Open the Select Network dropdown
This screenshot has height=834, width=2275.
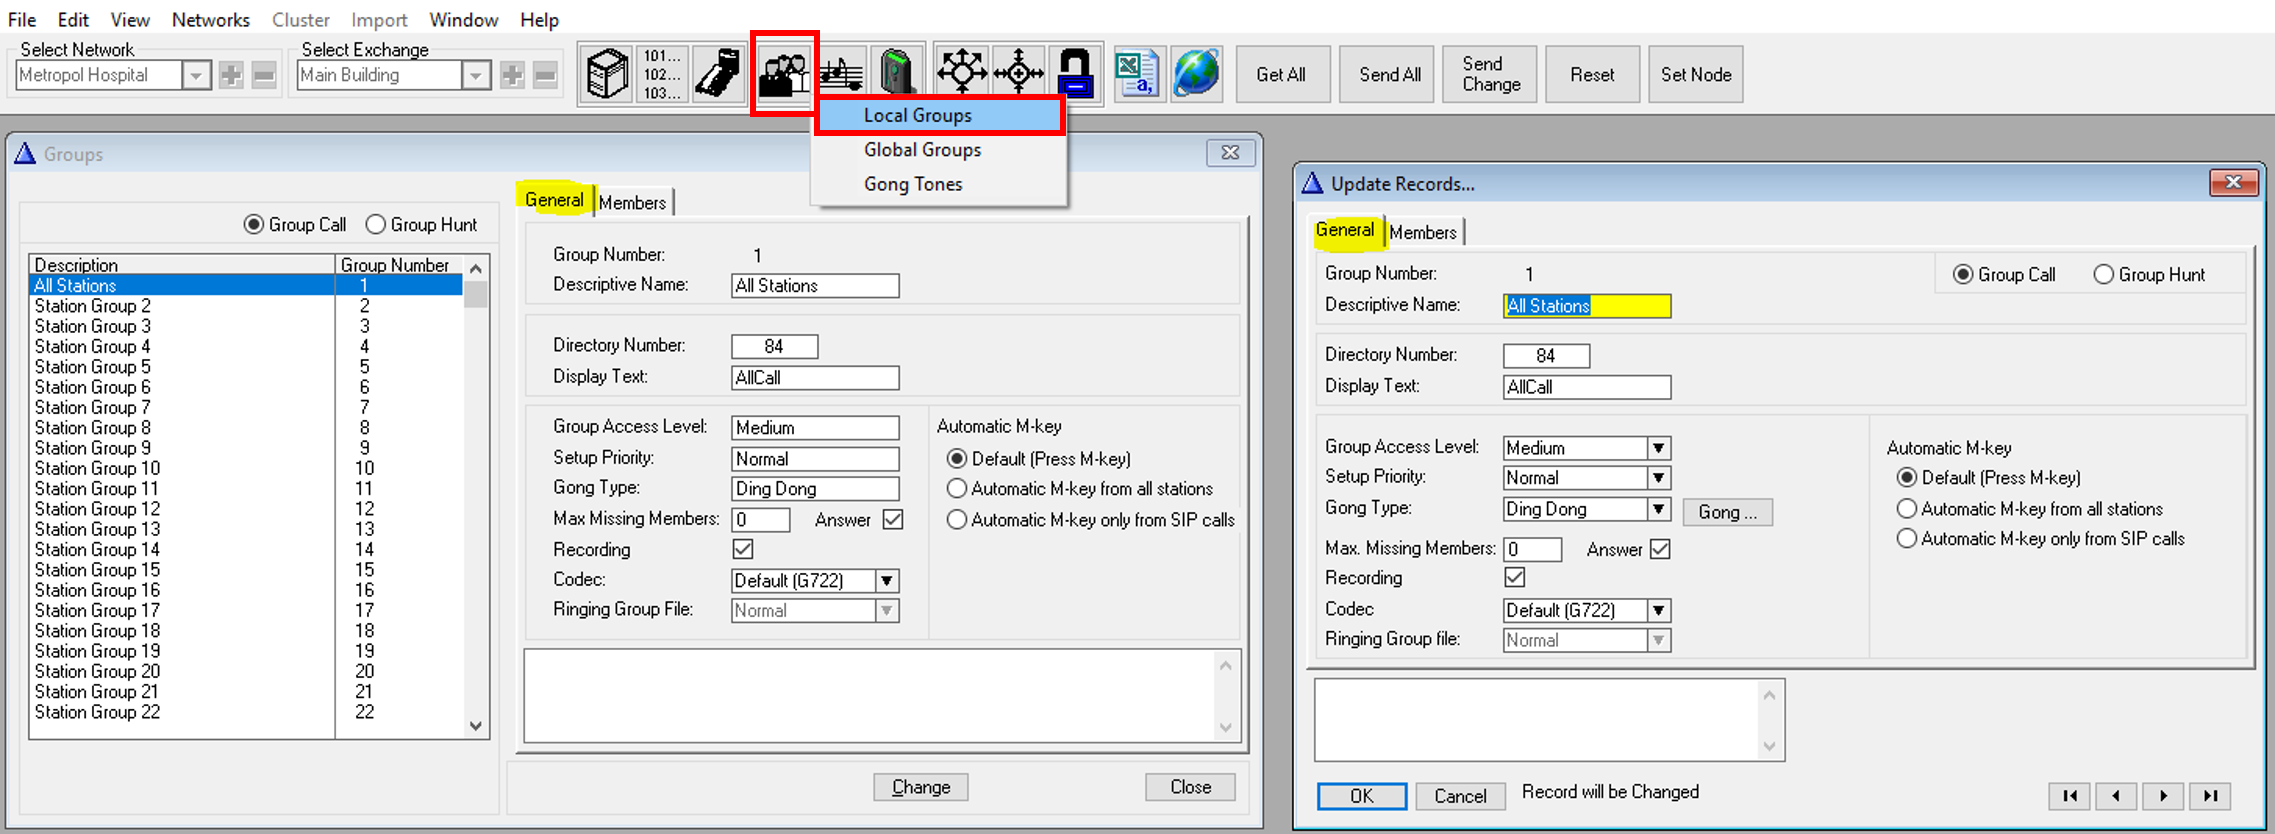pos(196,75)
